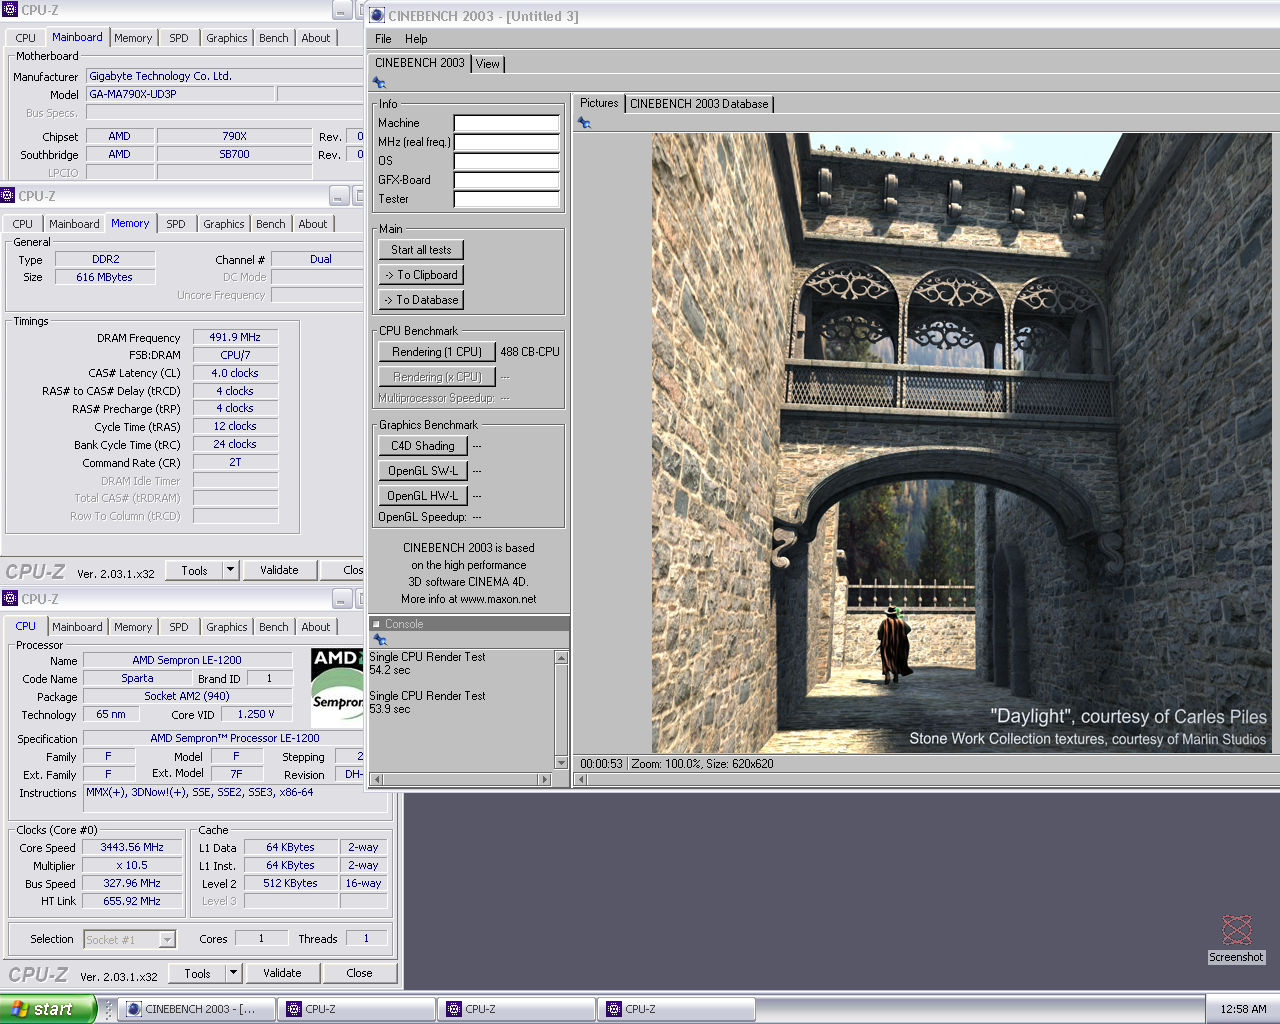Select the CINEBENCH 2003 Database tab
Screen dimensions: 1280x1024
(x=699, y=104)
